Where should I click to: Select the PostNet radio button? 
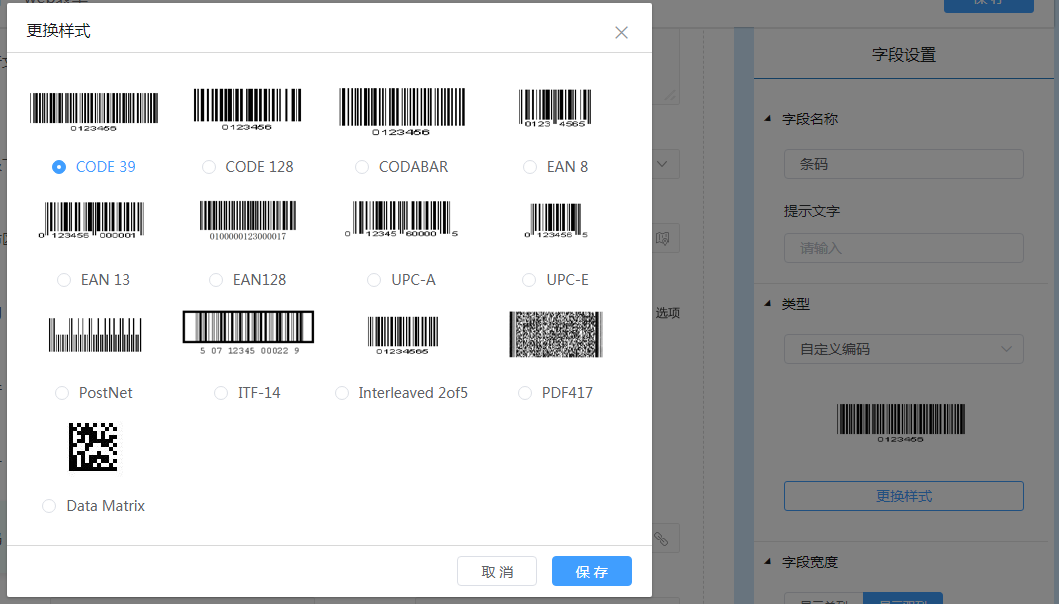click(62, 393)
